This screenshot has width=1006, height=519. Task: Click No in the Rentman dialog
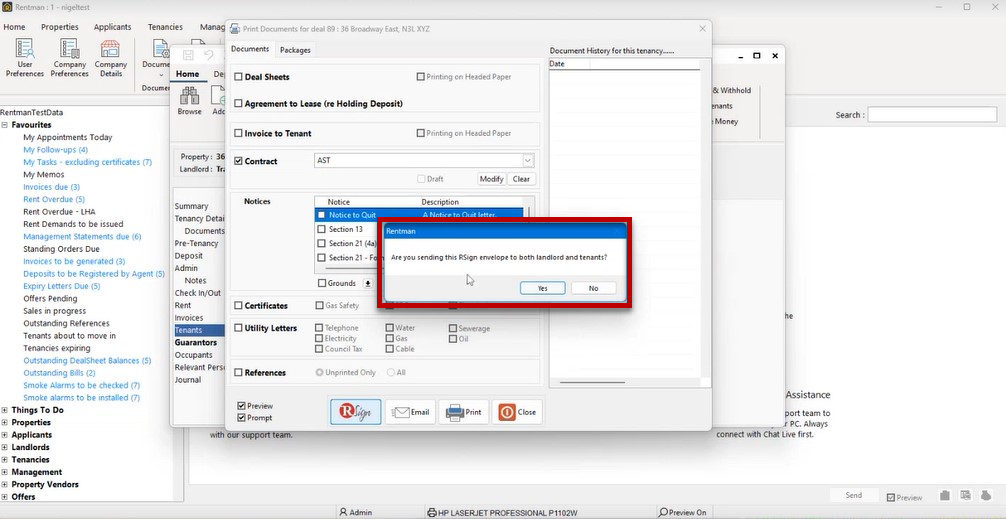click(x=593, y=288)
